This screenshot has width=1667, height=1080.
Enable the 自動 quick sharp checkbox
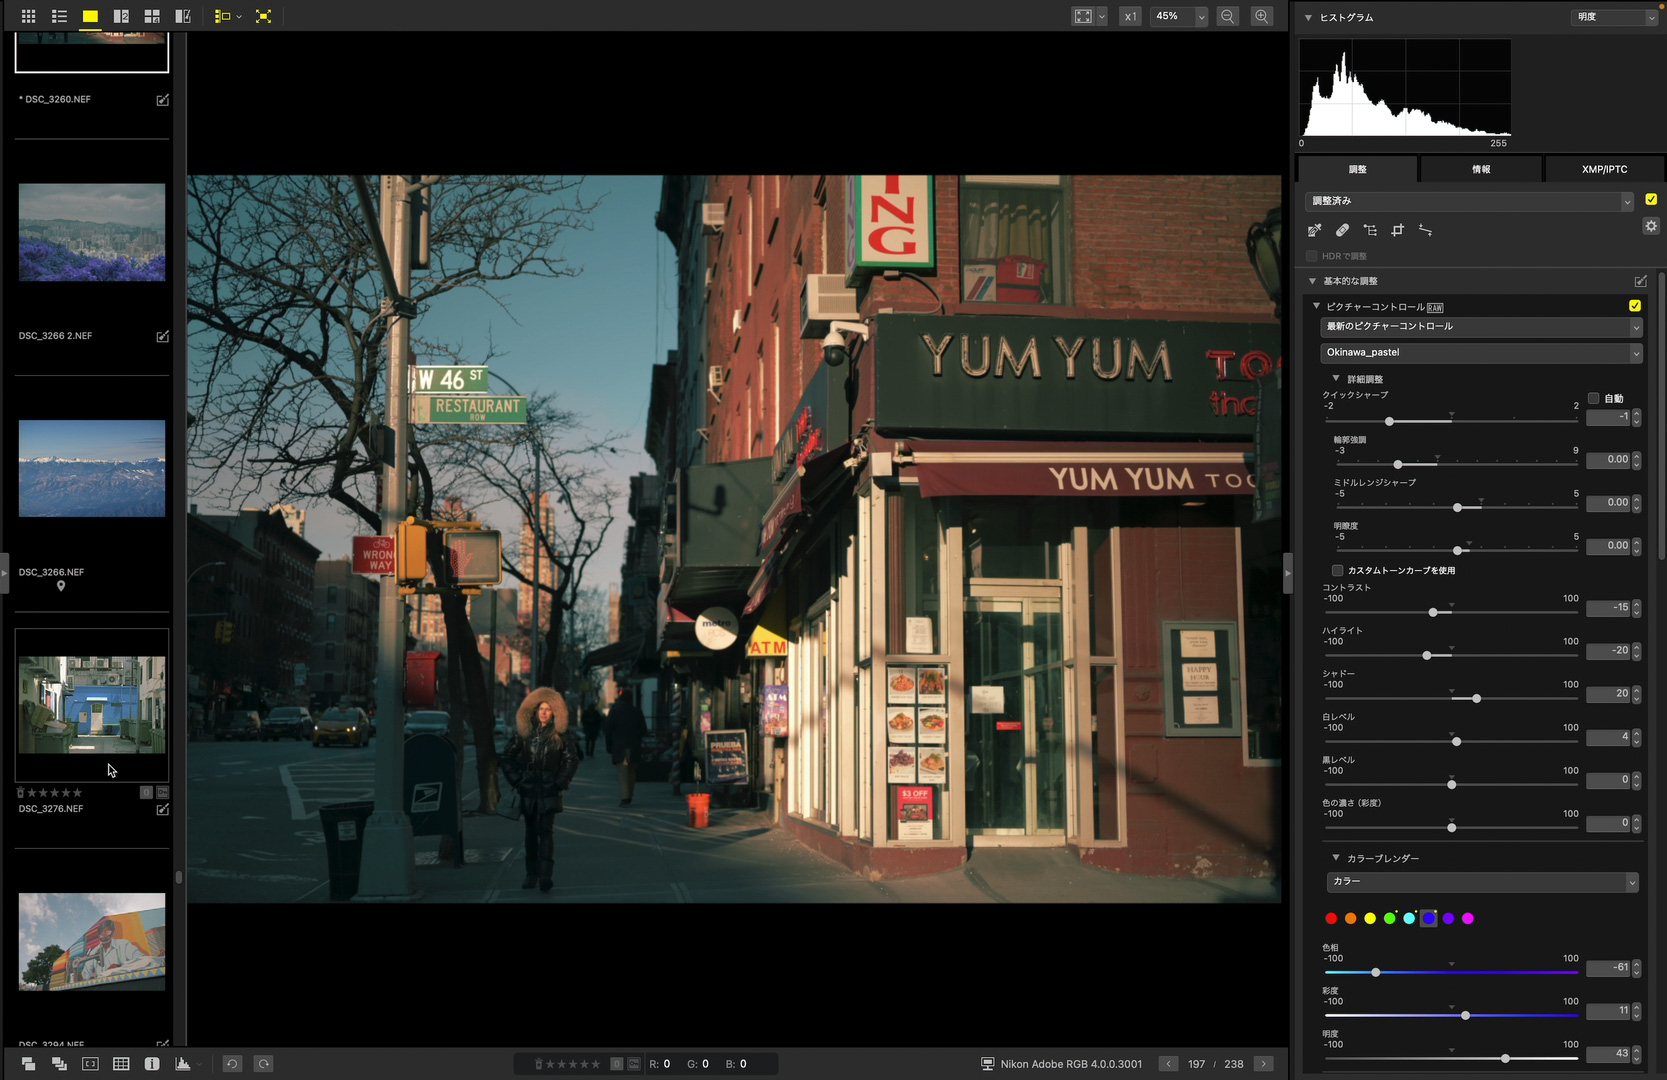point(1594,398)
